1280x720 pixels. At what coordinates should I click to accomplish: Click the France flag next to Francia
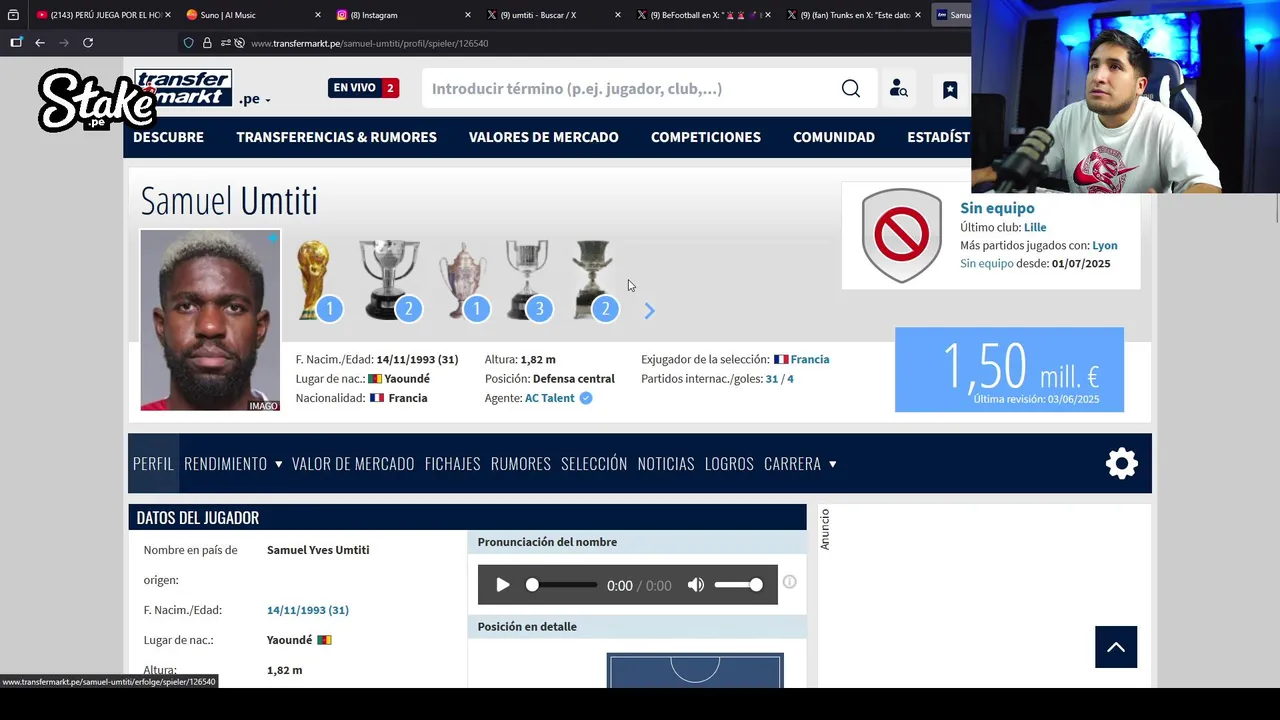[781, 359]
